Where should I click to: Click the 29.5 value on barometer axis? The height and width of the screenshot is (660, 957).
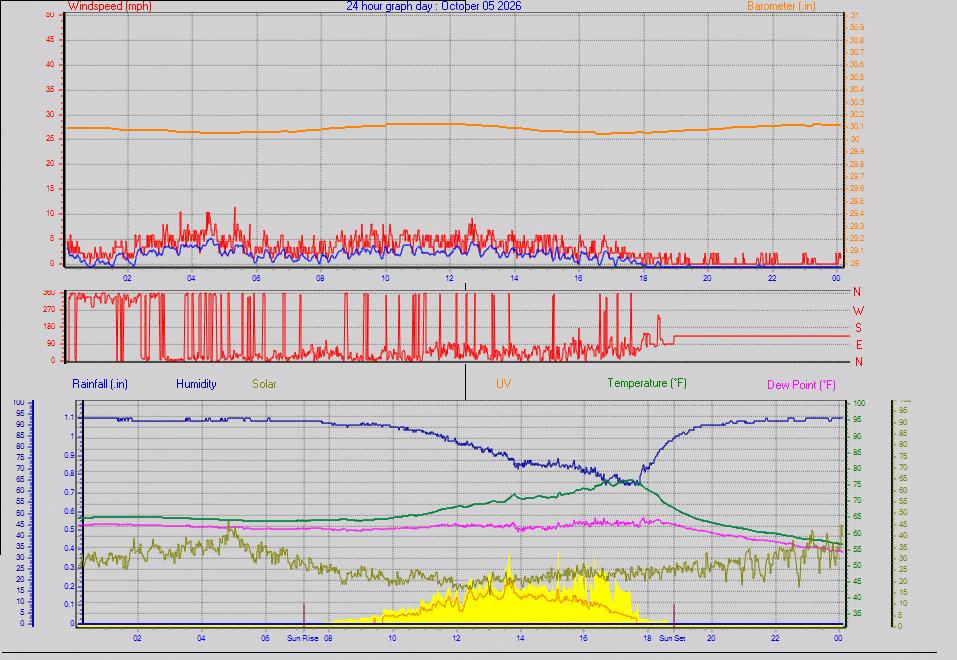pos(856,201)
